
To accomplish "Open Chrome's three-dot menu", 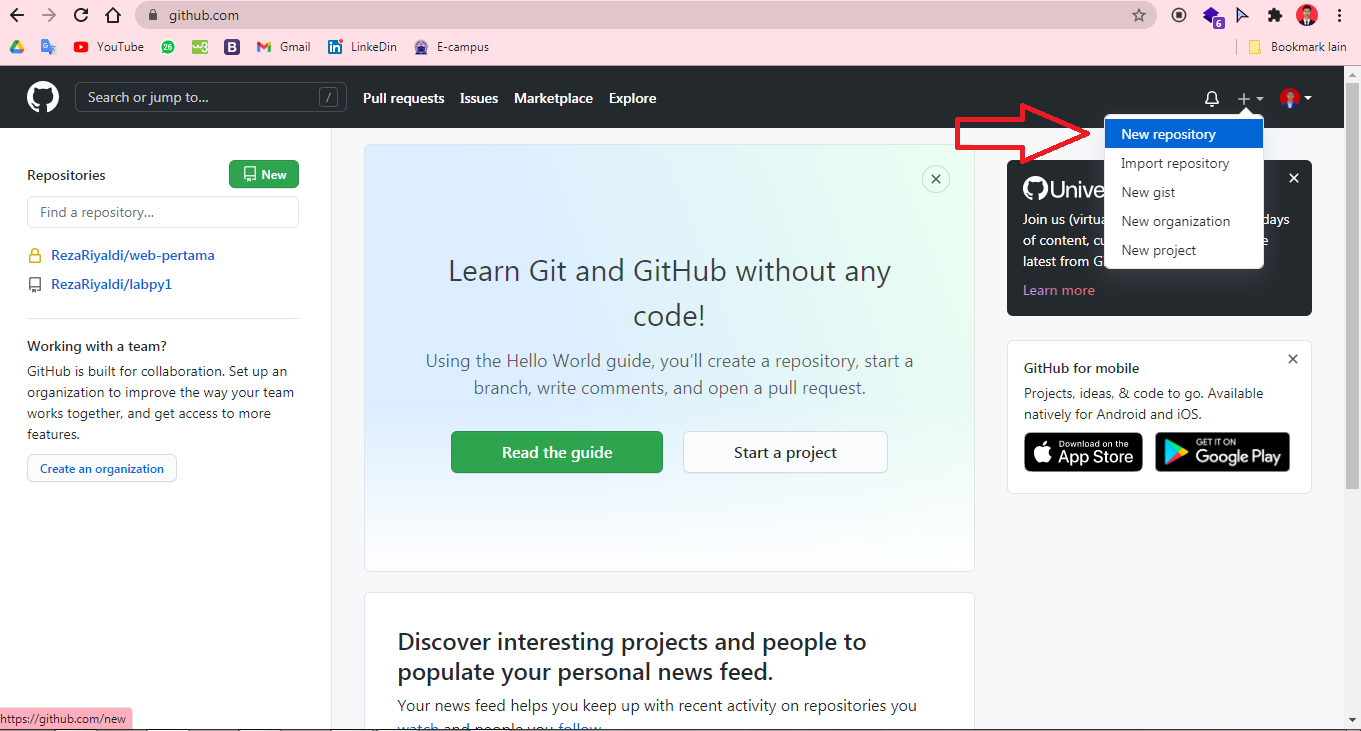I will click(x=1340, y=15).
